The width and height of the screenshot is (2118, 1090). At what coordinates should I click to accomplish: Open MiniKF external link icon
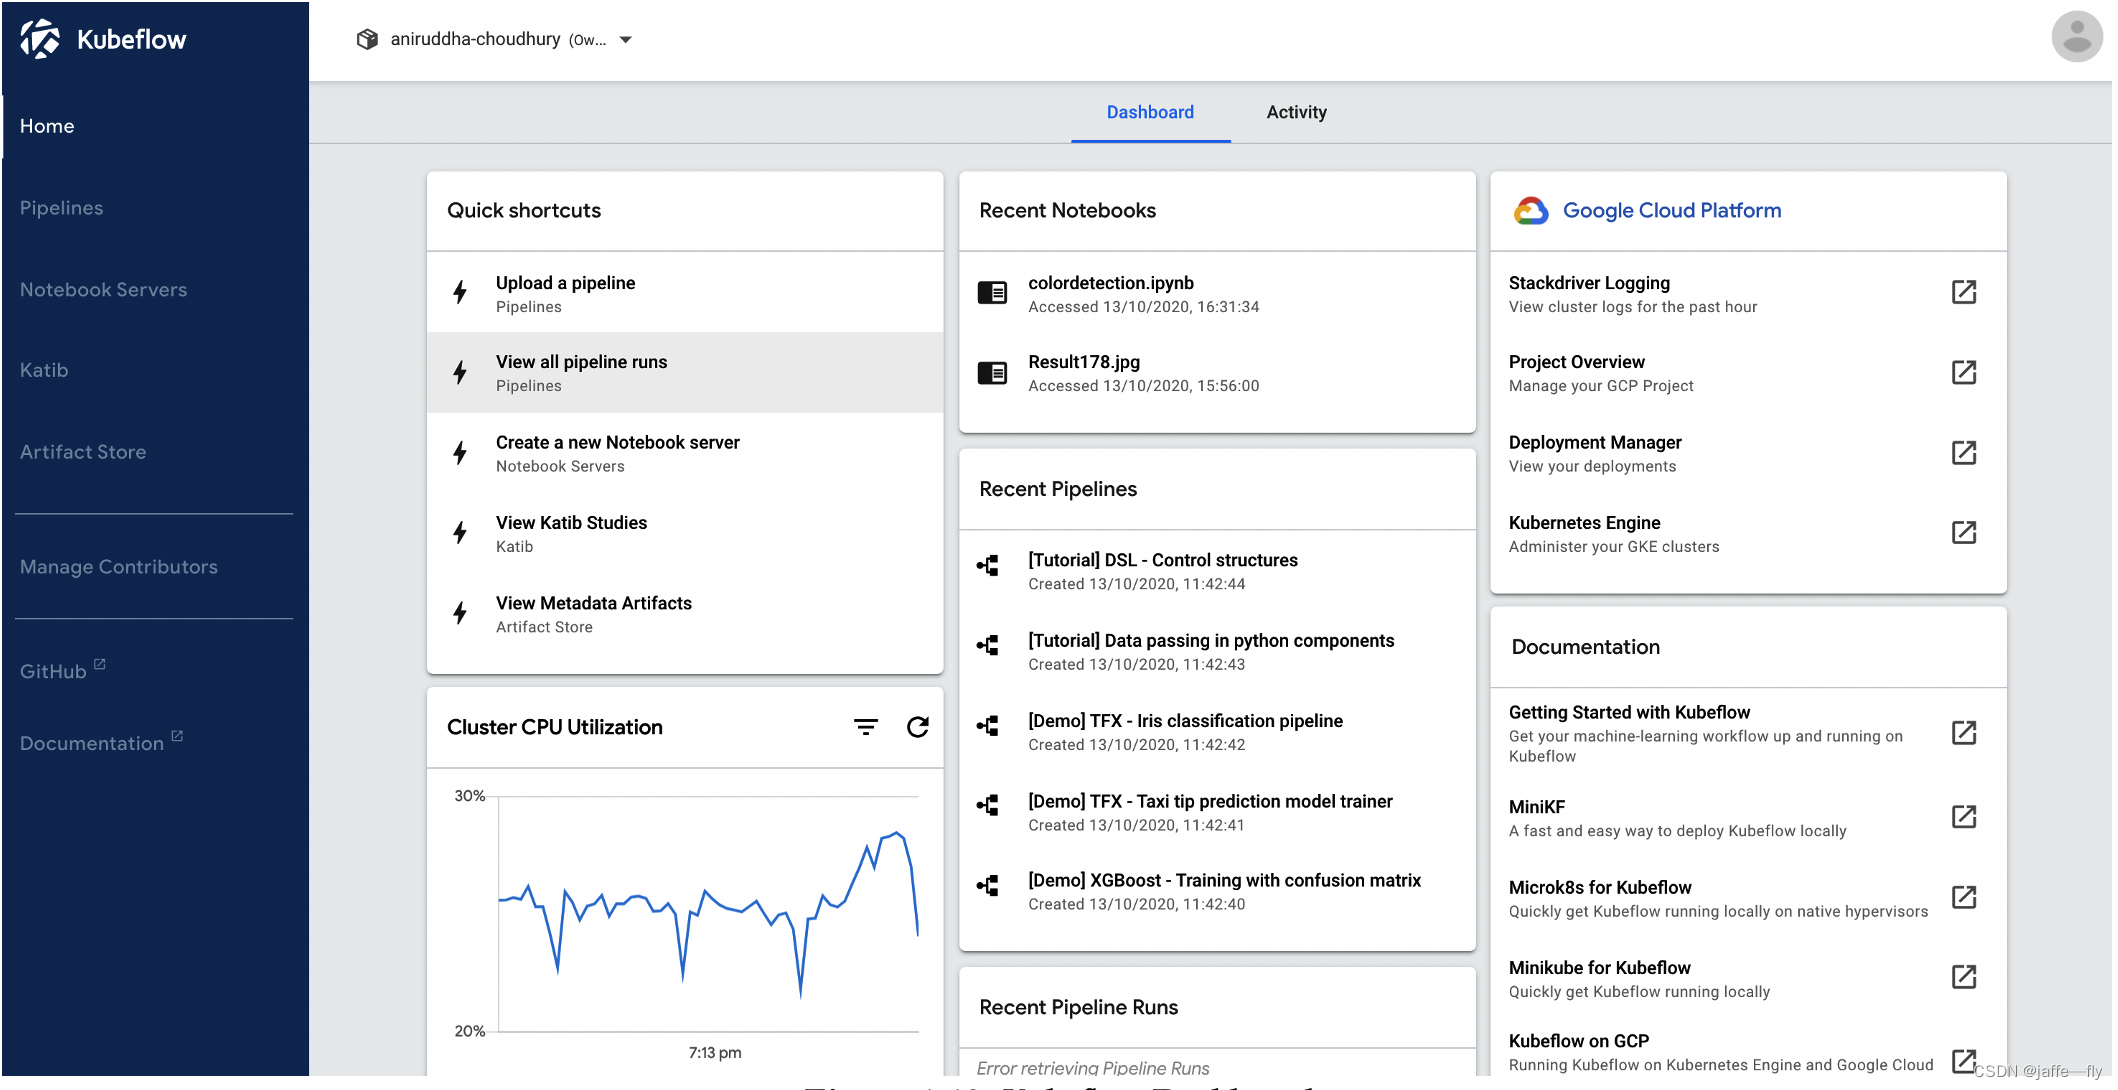(x=1964, y=816)
